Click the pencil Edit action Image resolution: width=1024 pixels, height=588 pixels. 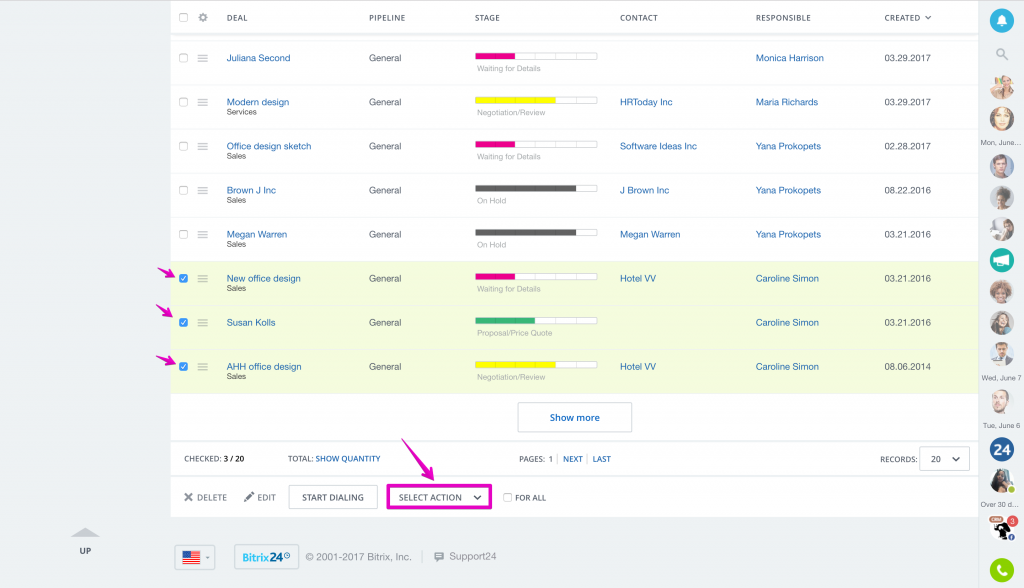tap(260, 497)
